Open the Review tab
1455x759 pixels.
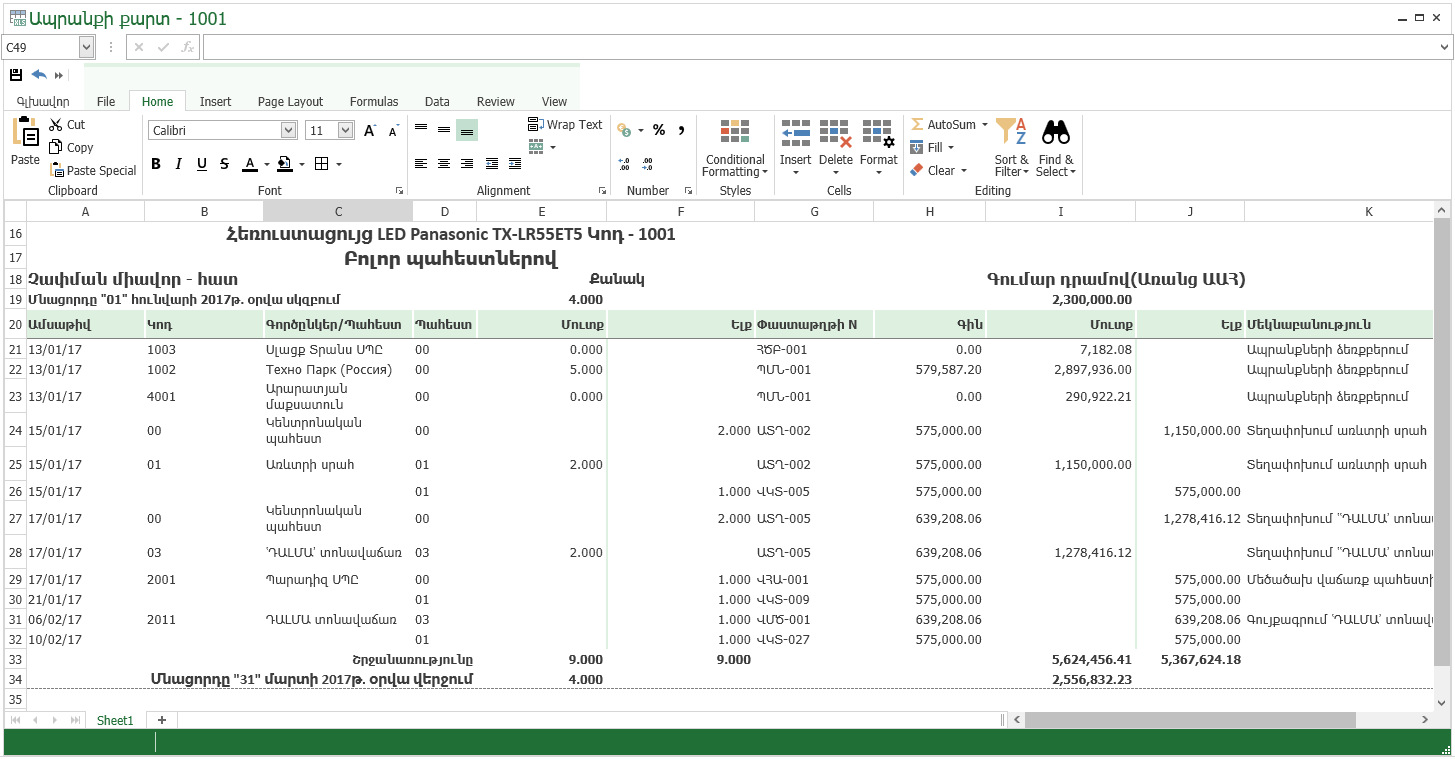pos(495,101)
